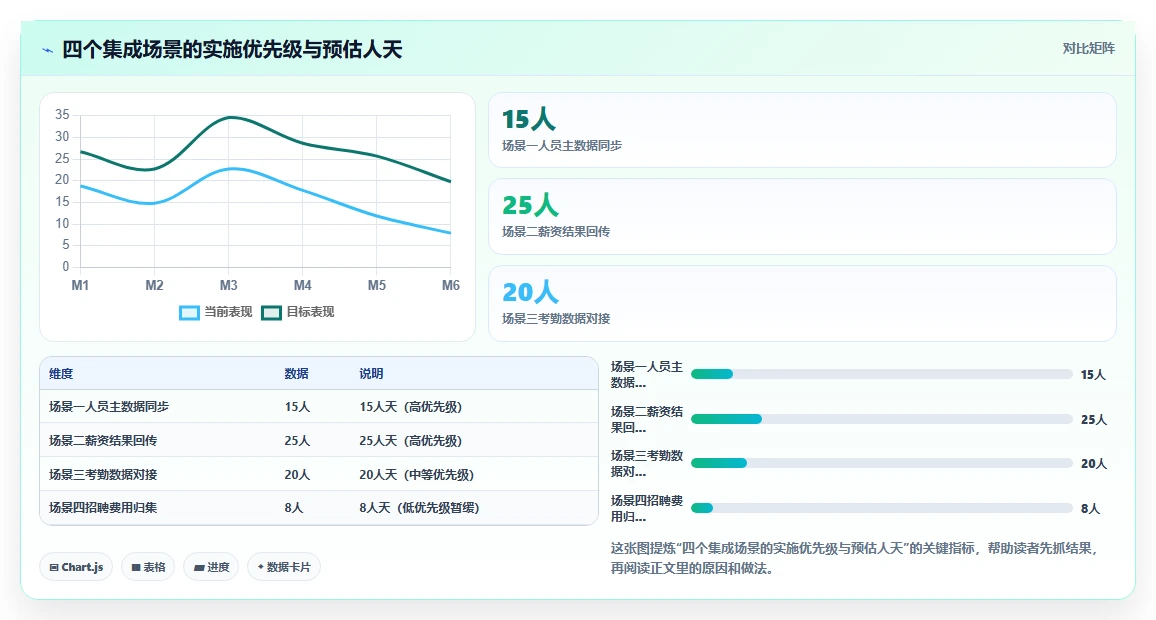Image resolution: width=1156 pixels, height=620 pixels.
Task: Click the M6 axis label on chart
Action: [x=450, y=285]
